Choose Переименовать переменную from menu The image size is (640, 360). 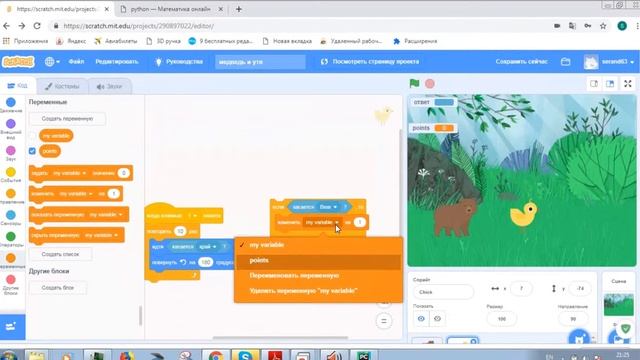click(318, 276)
